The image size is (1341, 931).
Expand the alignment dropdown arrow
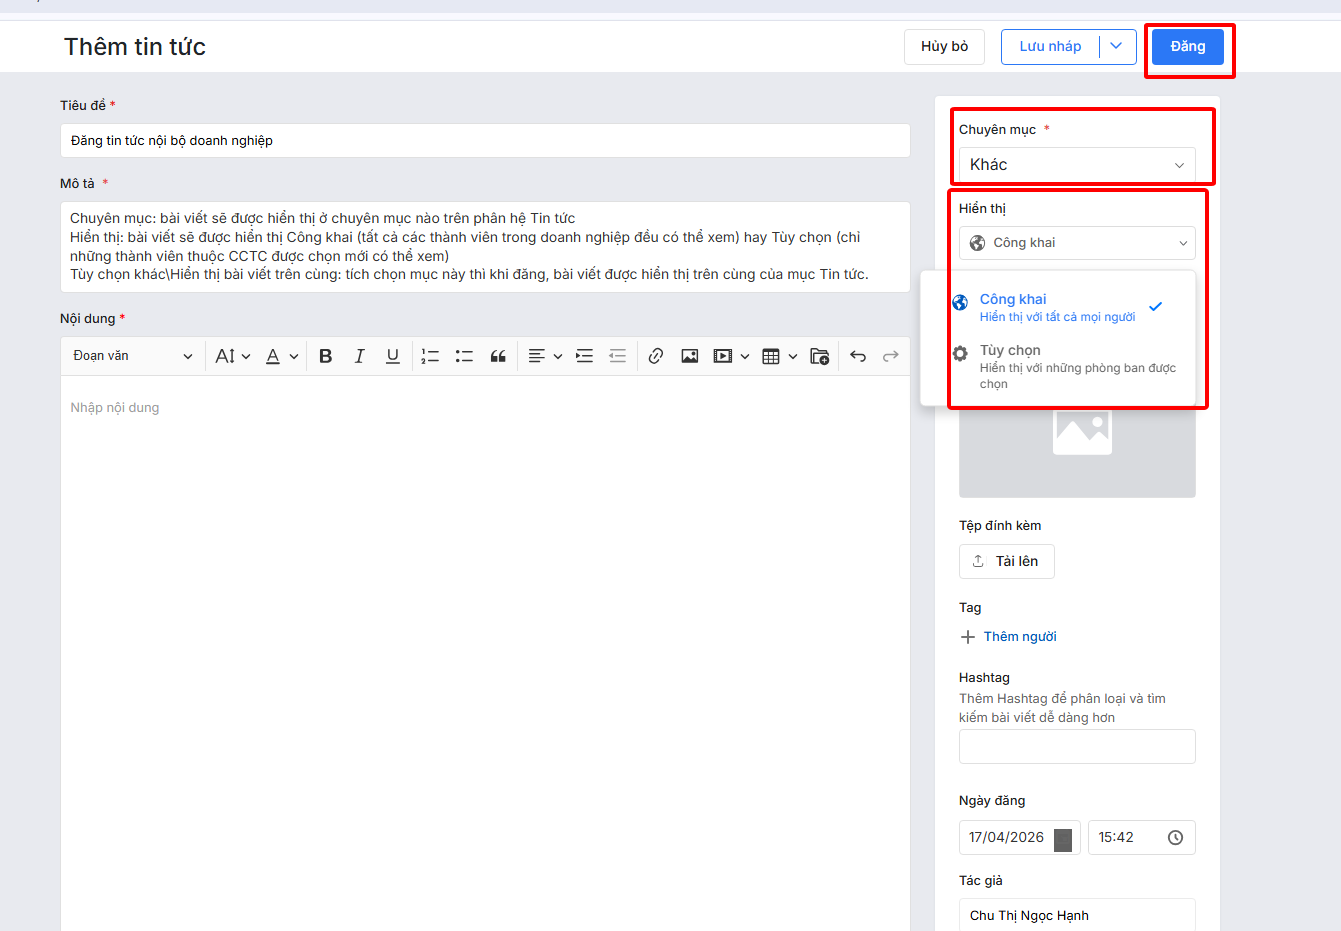558,356
